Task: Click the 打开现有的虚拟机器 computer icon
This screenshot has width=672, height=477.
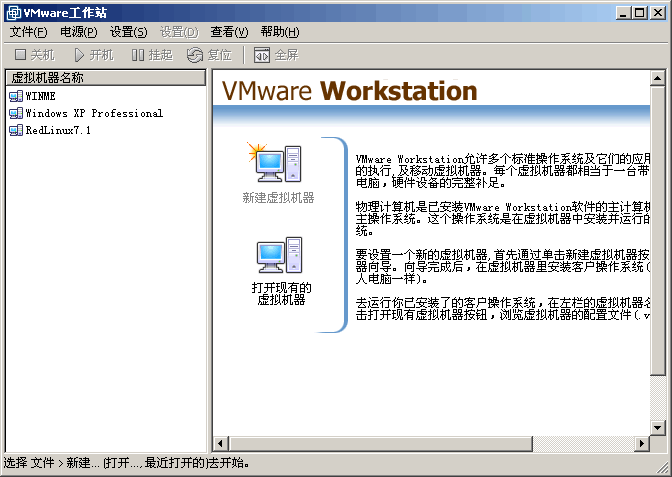Action: 279,255
